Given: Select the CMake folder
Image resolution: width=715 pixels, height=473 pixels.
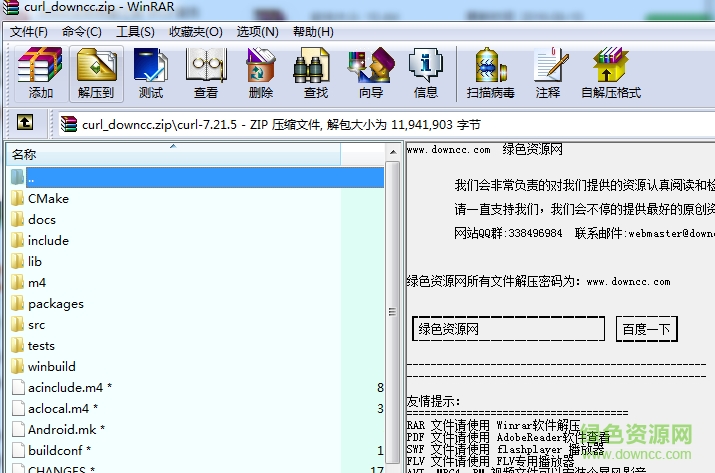Looking at the screenshot, I should (x=48, y=198).
